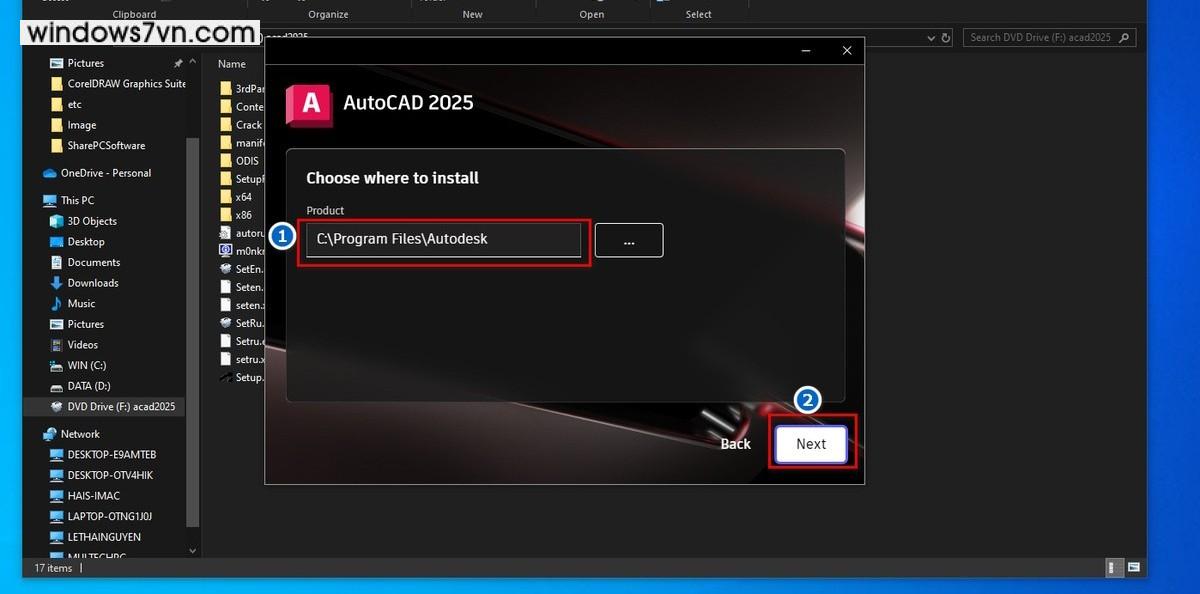Click the red AutoCAD logo icon

[x=309, y=104]
